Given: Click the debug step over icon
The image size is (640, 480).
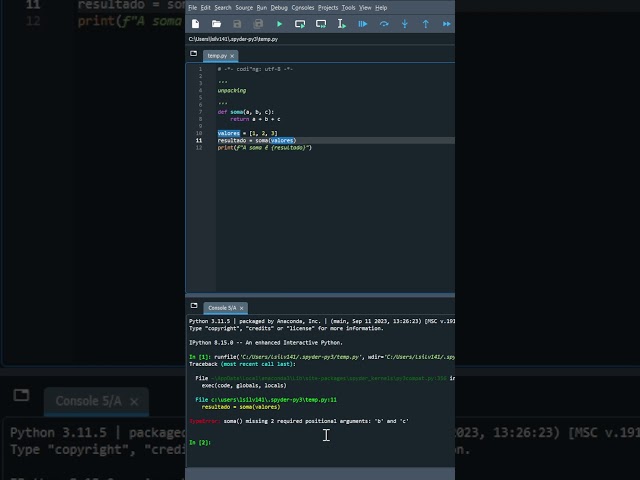Looking at the screenshot, I should (x=384, y=24).
